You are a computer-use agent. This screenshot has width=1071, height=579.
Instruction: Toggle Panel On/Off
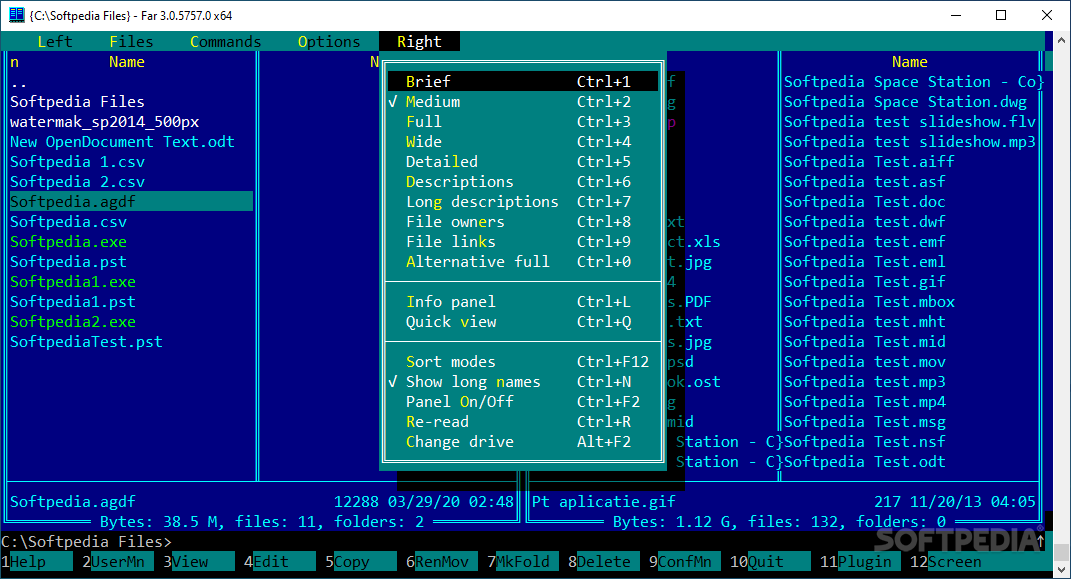click(523, 401)
